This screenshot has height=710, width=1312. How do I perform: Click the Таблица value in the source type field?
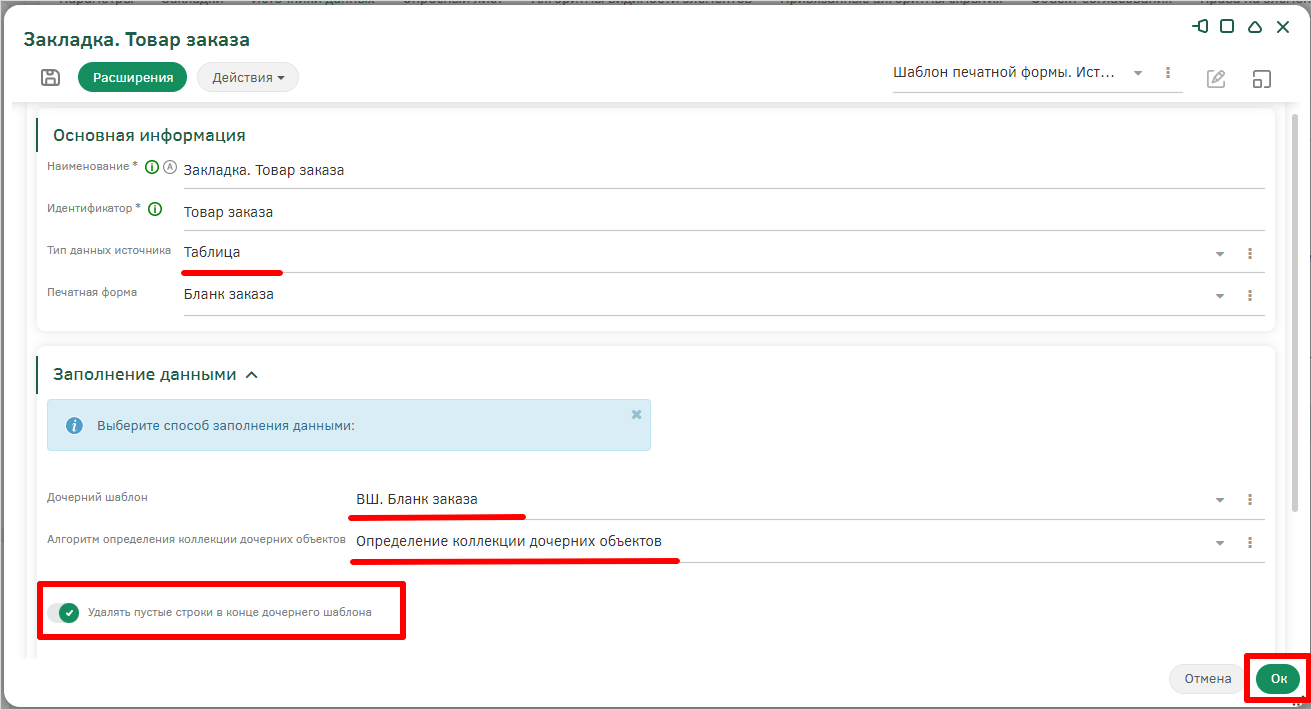(x=212, y=253)
